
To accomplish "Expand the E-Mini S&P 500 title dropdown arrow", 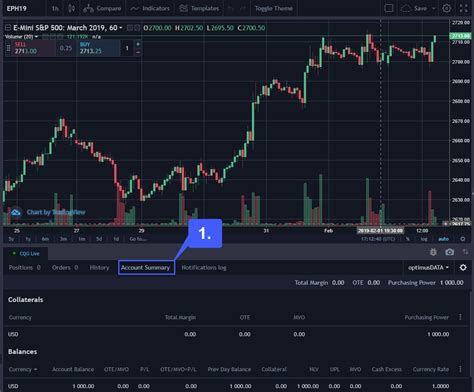I will [x=121, y=28].
